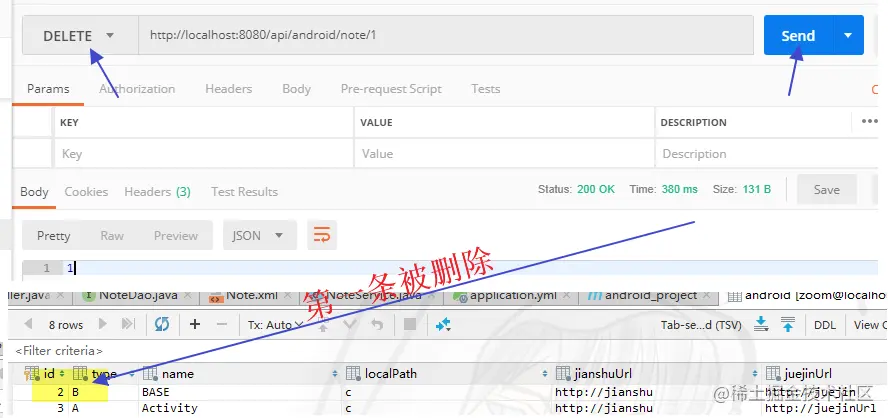Image resolution: width=888 pixels, height=418 pixels.
Task: Switch to android_project editor tab
Action: pos(650,295)
